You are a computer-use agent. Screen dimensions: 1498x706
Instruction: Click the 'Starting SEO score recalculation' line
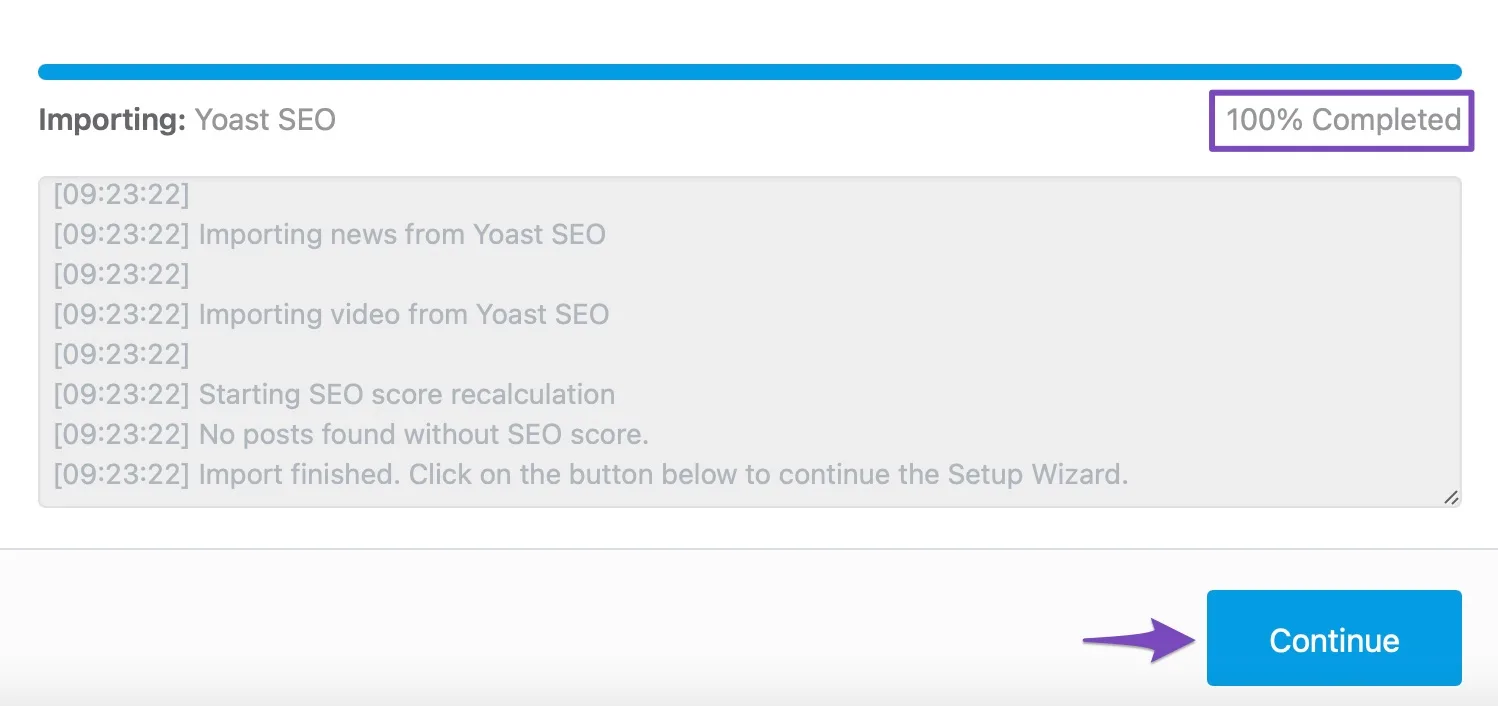tap(334, 394)
